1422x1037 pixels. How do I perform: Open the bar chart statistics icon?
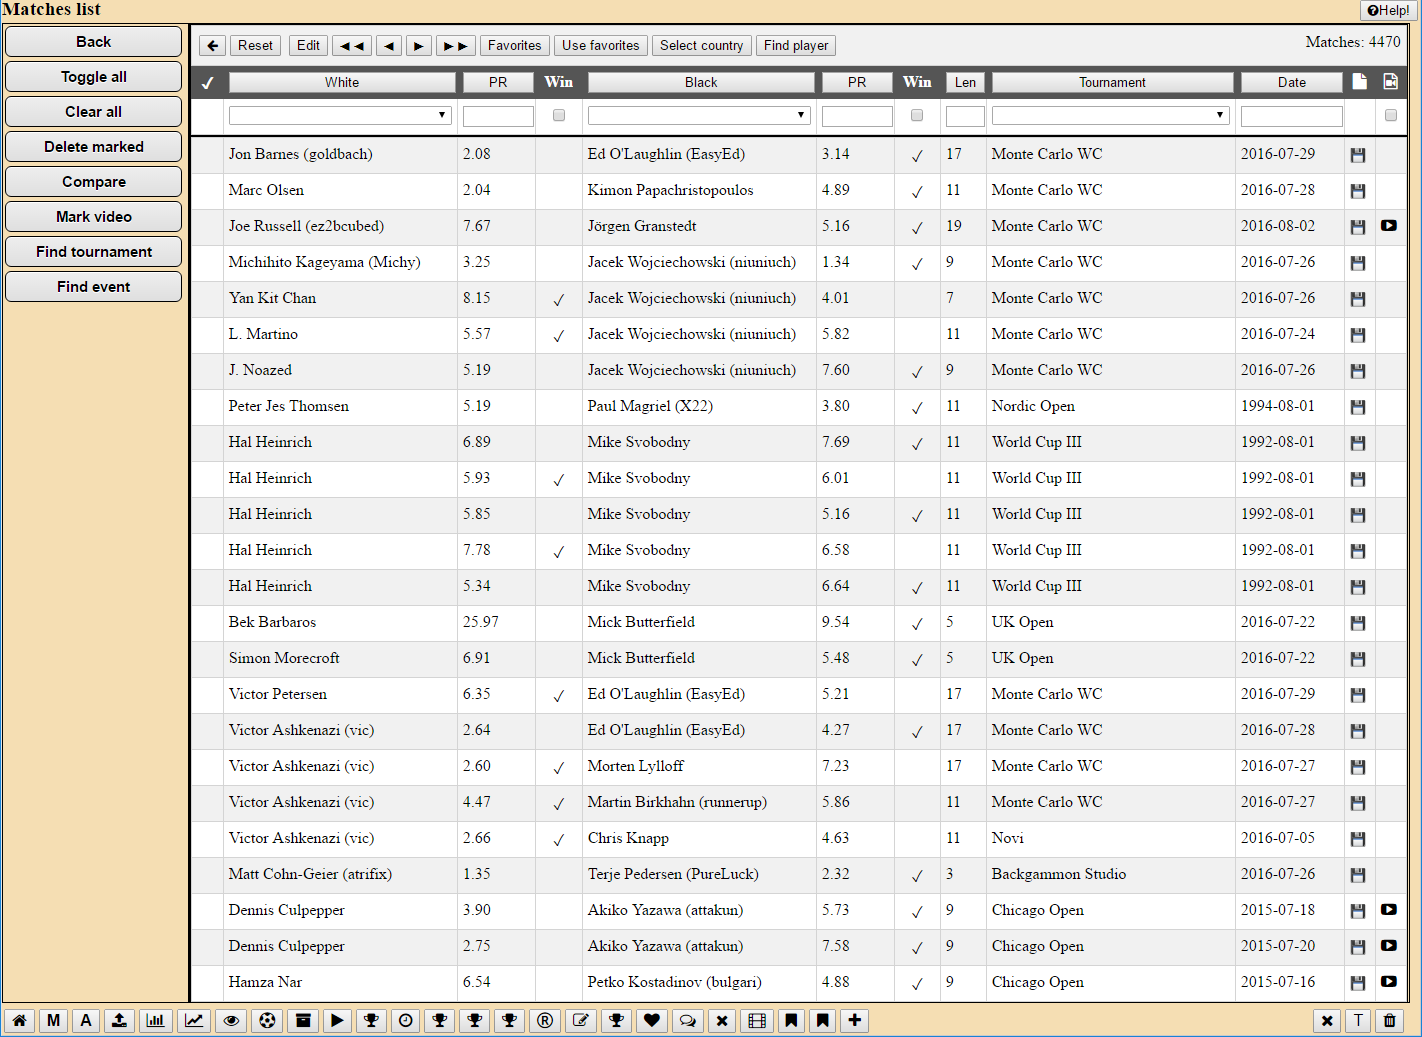155,1020
